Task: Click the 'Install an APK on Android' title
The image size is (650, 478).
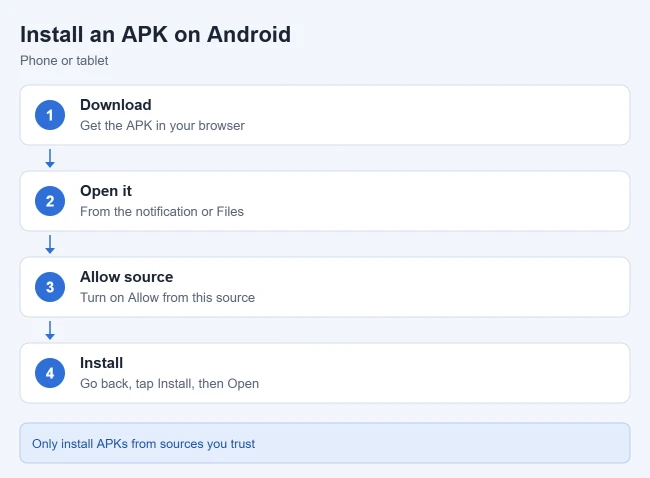Action: [x=155, y=34]
